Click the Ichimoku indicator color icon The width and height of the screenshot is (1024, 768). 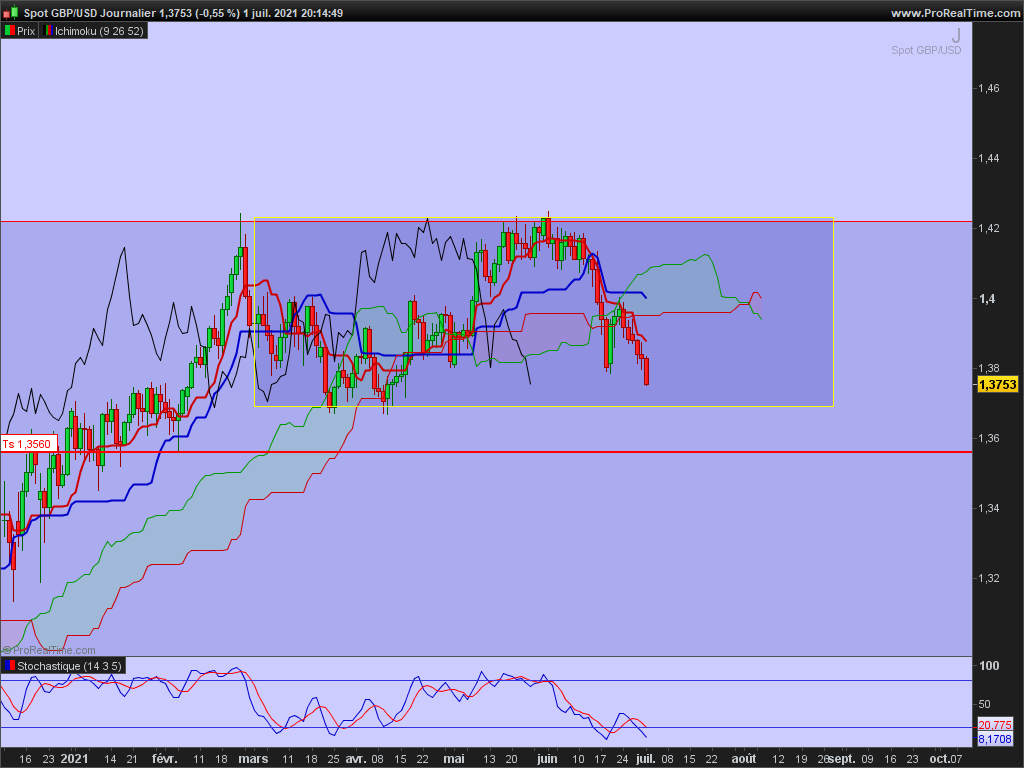click(x=47, y=31)
